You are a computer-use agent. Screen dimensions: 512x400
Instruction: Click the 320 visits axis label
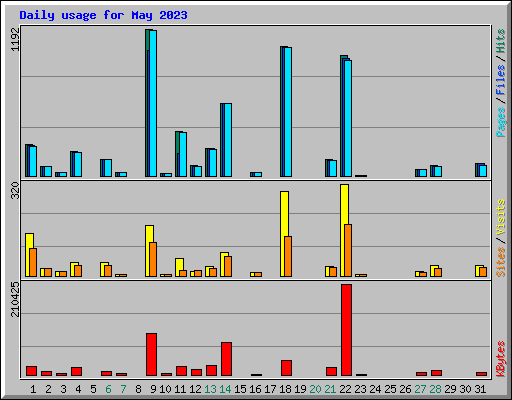coord(15,190)
